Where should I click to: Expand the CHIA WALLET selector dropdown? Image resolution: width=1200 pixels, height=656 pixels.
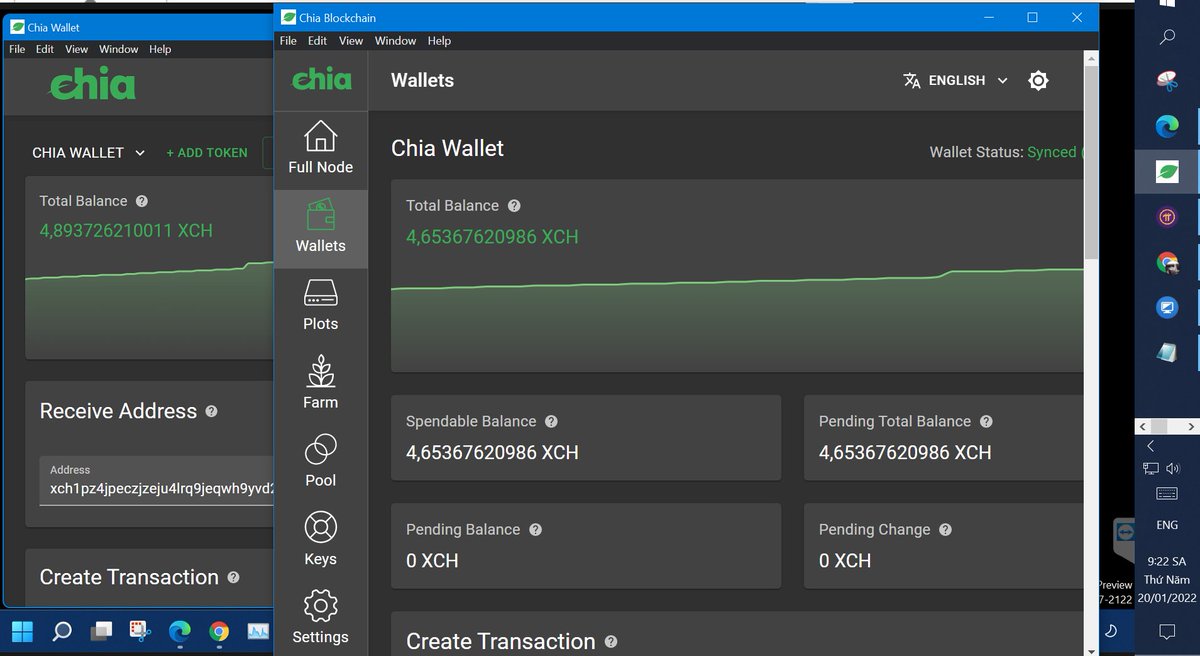tap(89, 153)
